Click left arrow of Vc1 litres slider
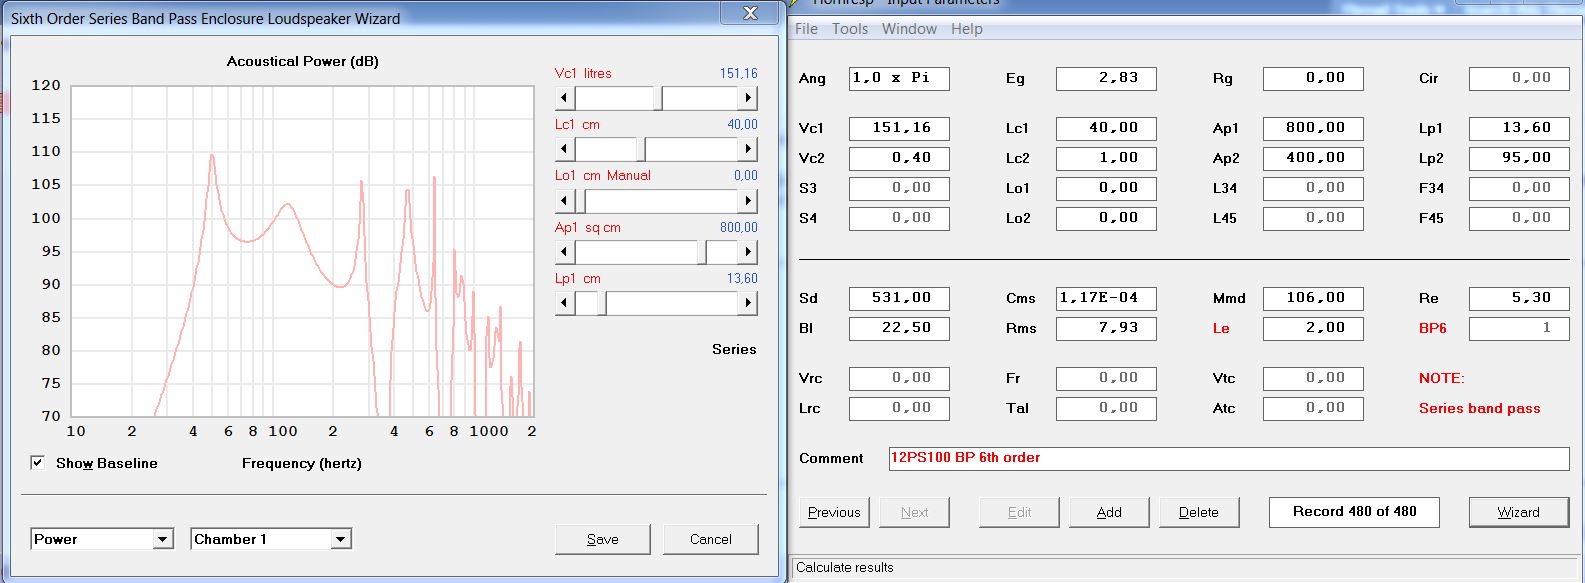1585x583 pixels. tap(565, 98)
